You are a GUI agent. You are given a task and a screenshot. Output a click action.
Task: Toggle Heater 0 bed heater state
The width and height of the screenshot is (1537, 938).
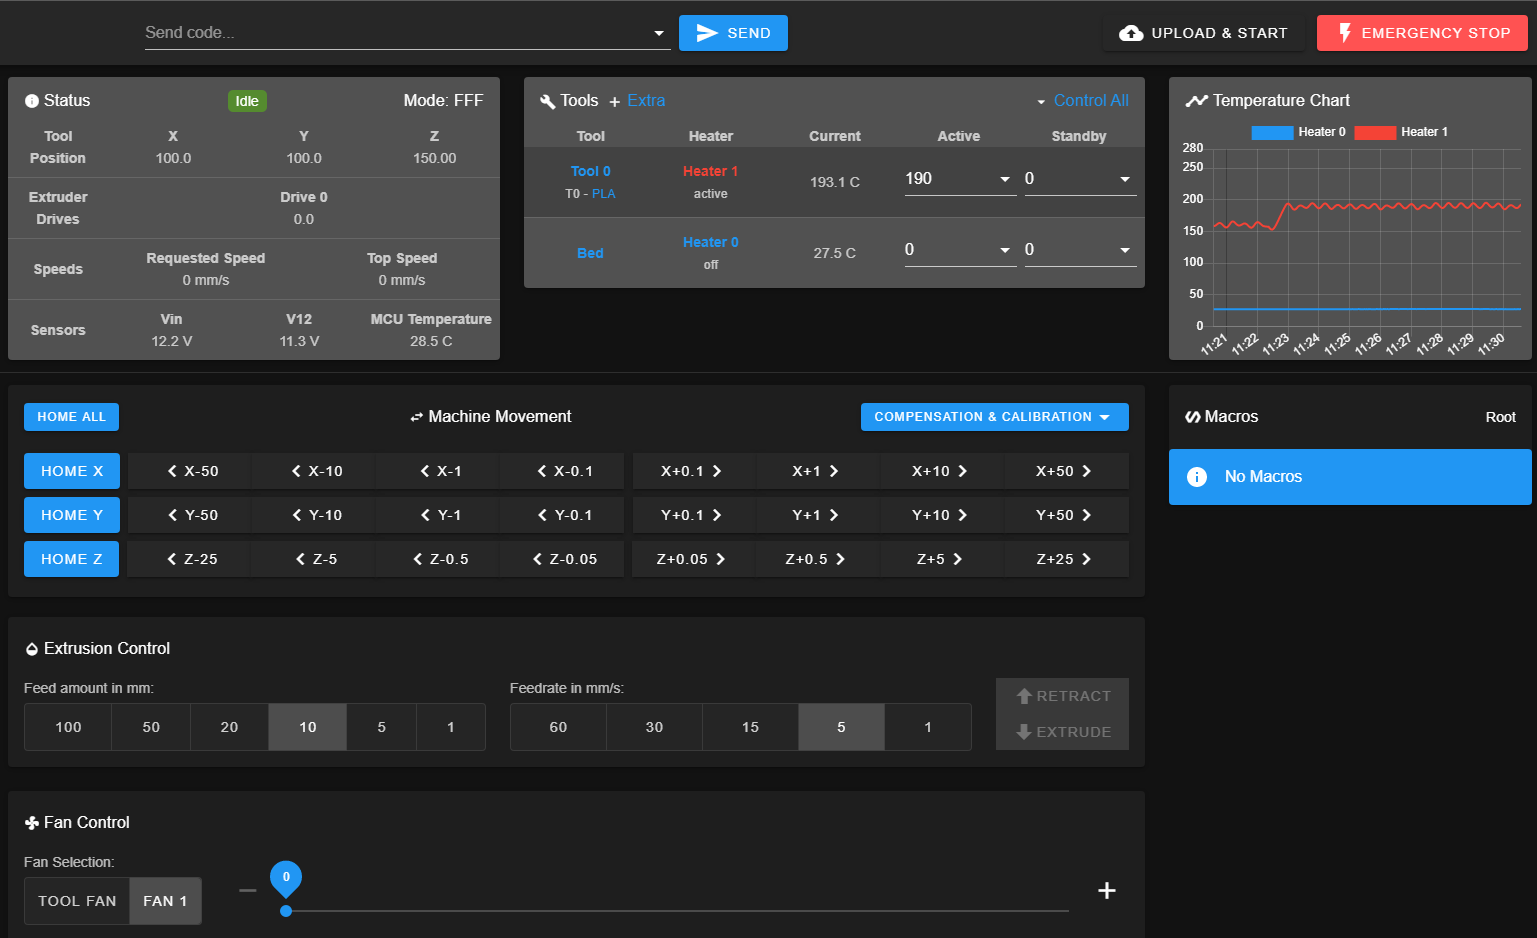point(710,242)
